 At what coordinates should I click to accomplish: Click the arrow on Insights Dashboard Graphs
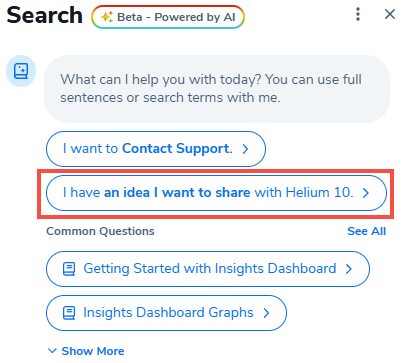266,313
